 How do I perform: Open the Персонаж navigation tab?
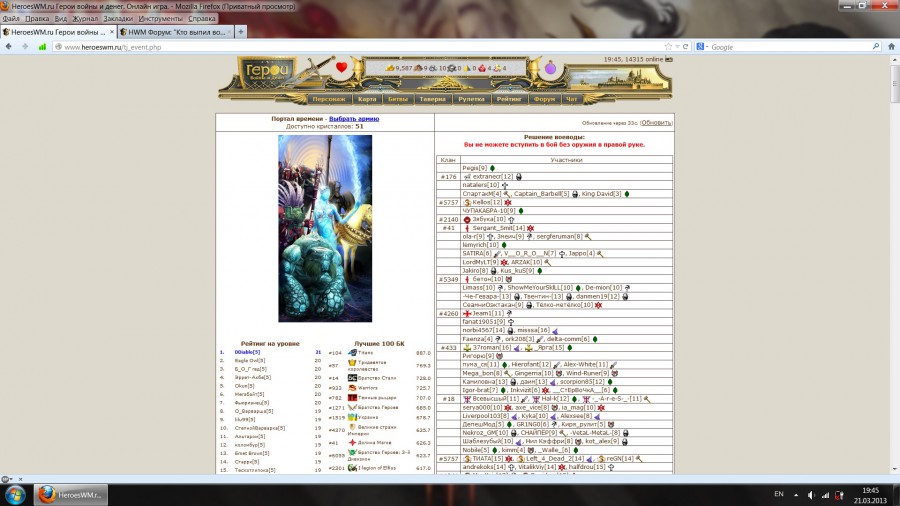(328, 99)
